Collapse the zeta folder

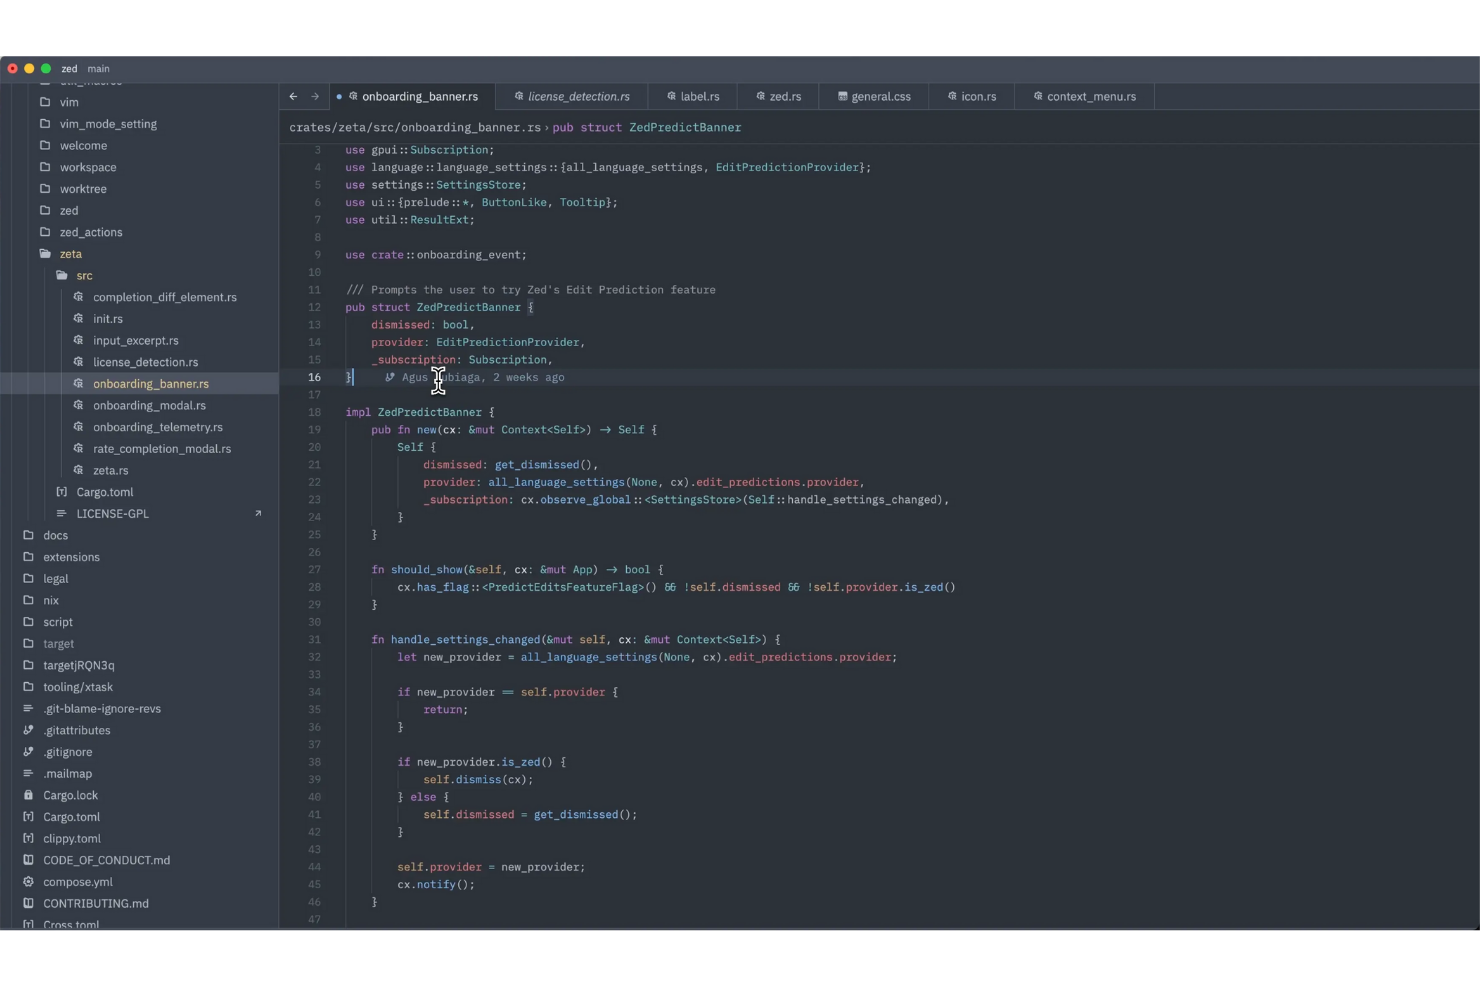pyautogui.click(x=71, y=253)
